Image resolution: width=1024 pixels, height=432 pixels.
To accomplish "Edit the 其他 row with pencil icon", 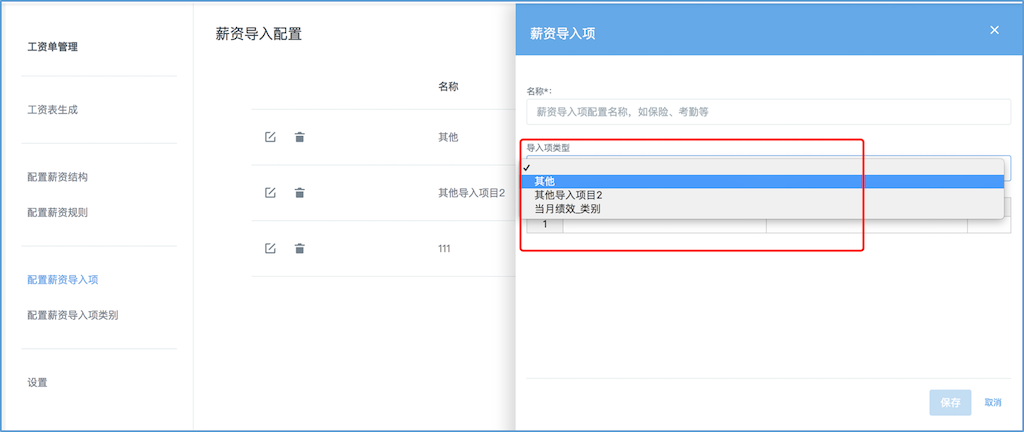I will [270, 137].
